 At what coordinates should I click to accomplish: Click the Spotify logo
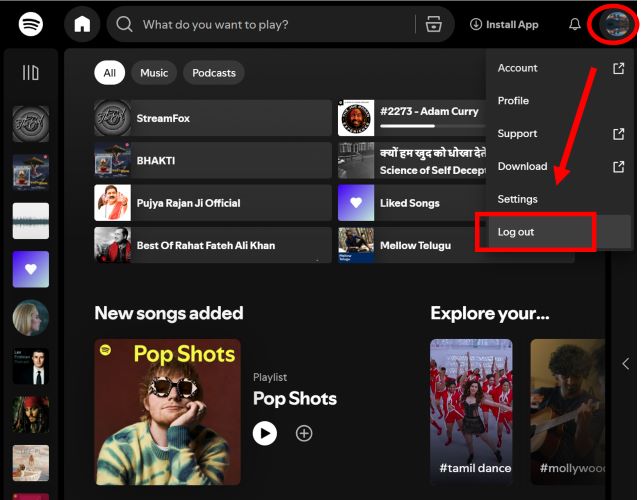(x=30, y=24)
